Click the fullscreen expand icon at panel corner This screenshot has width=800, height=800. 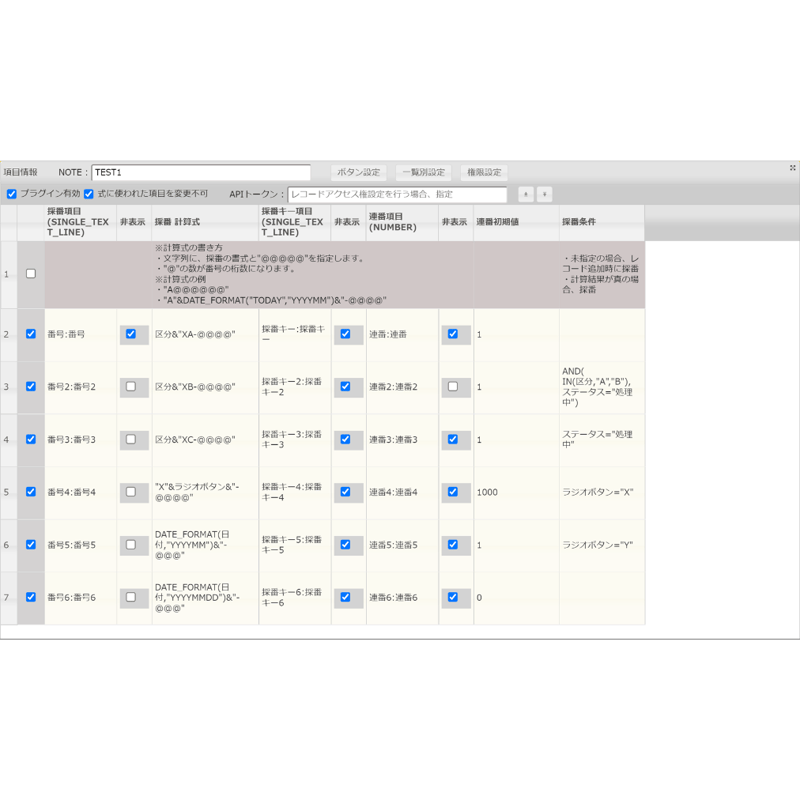[792, 168]
